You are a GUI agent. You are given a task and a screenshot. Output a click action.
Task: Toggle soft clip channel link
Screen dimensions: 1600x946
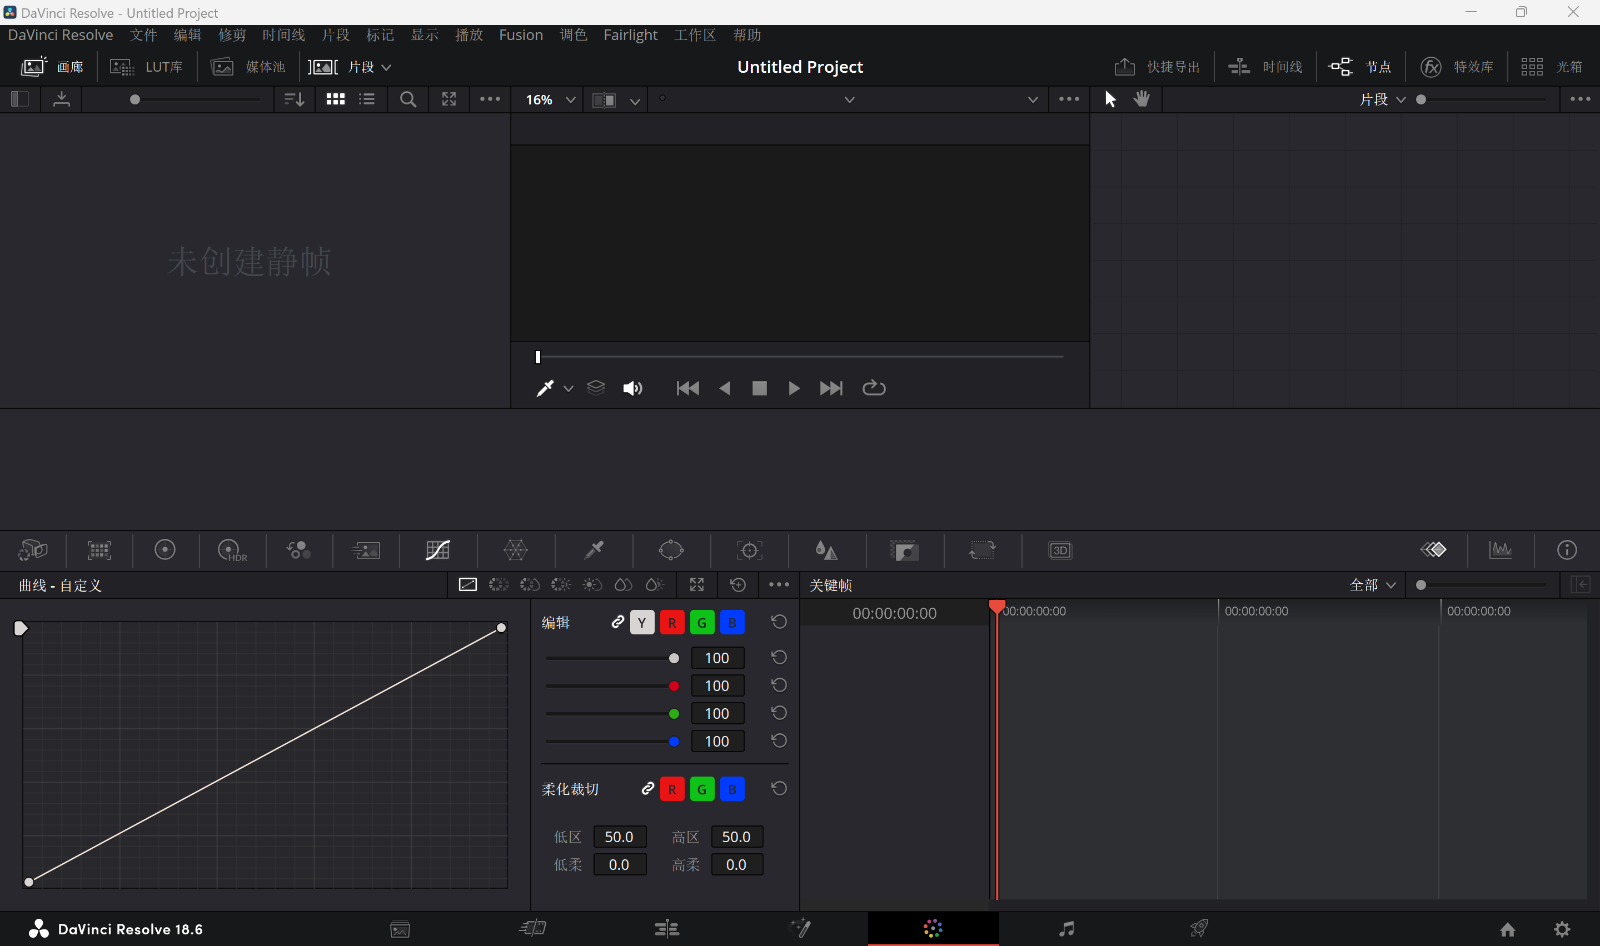pyautogui.click(x=648, y=789)
